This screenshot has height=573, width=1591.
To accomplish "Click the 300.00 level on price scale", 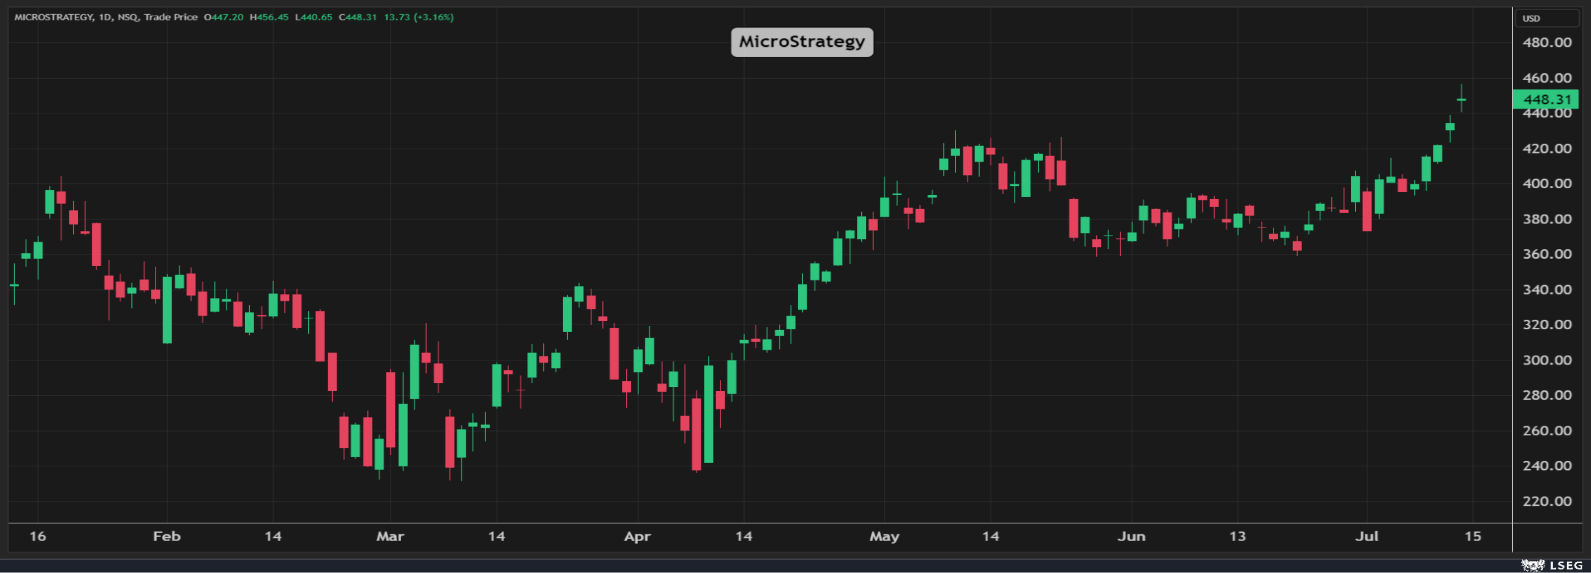I will coord(1547,360).
